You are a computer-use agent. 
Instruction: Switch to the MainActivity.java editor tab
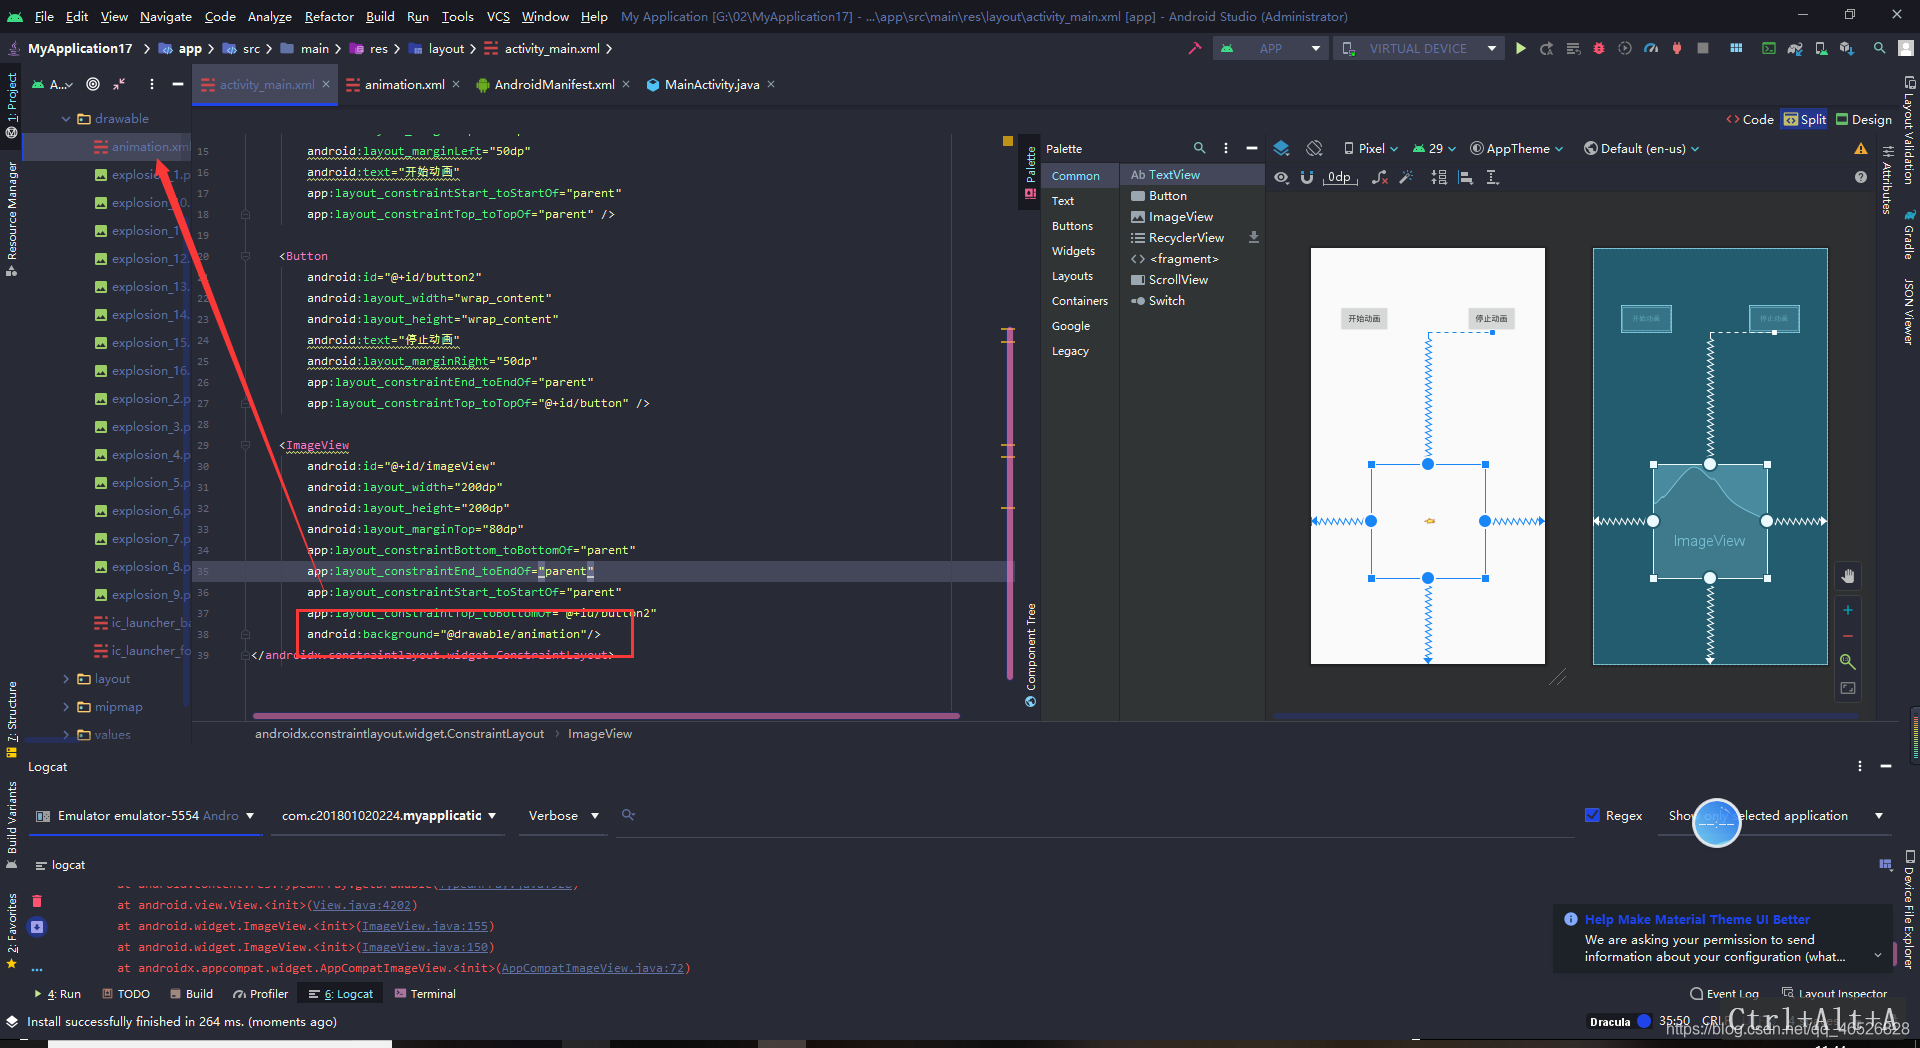tap(711, 84)
